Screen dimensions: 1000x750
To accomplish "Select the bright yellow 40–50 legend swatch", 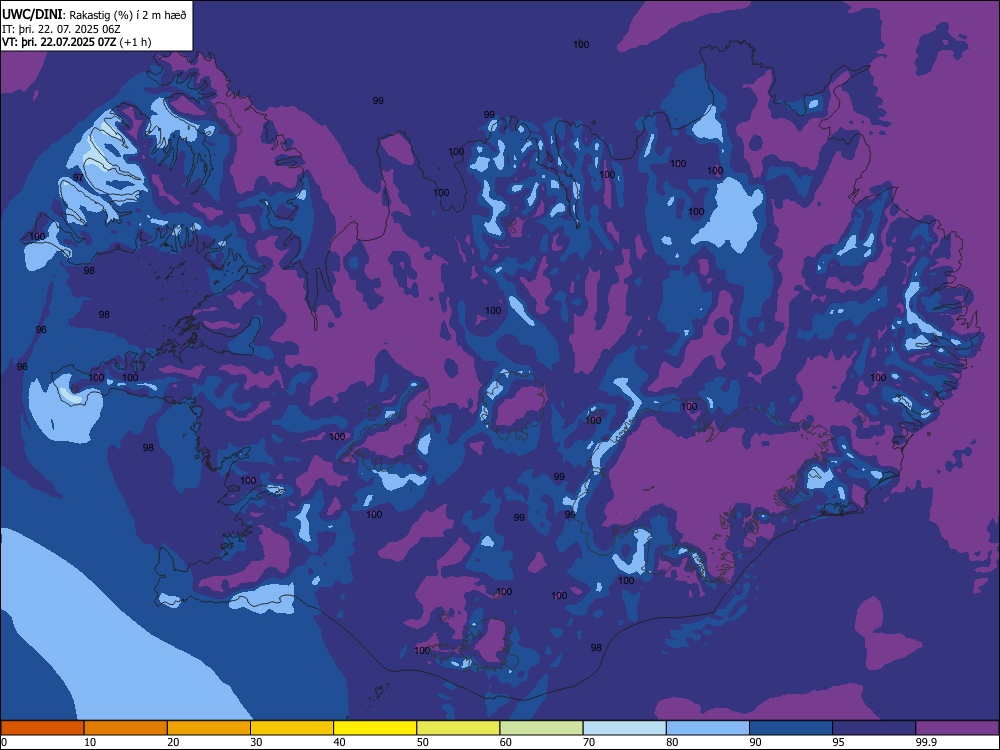I will [x=375, y=728].
